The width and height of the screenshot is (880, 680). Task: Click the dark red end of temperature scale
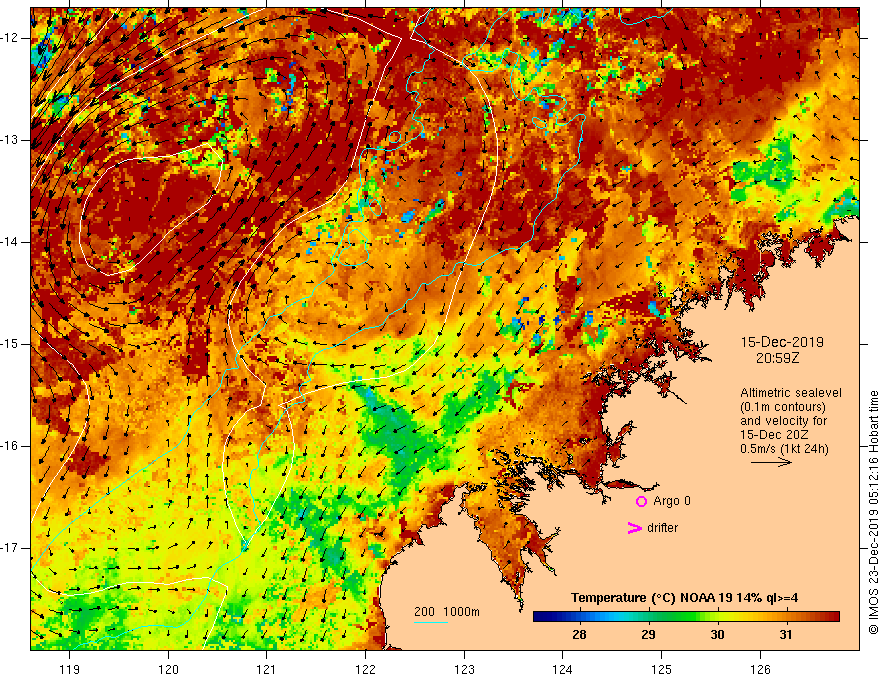[833, 617]
